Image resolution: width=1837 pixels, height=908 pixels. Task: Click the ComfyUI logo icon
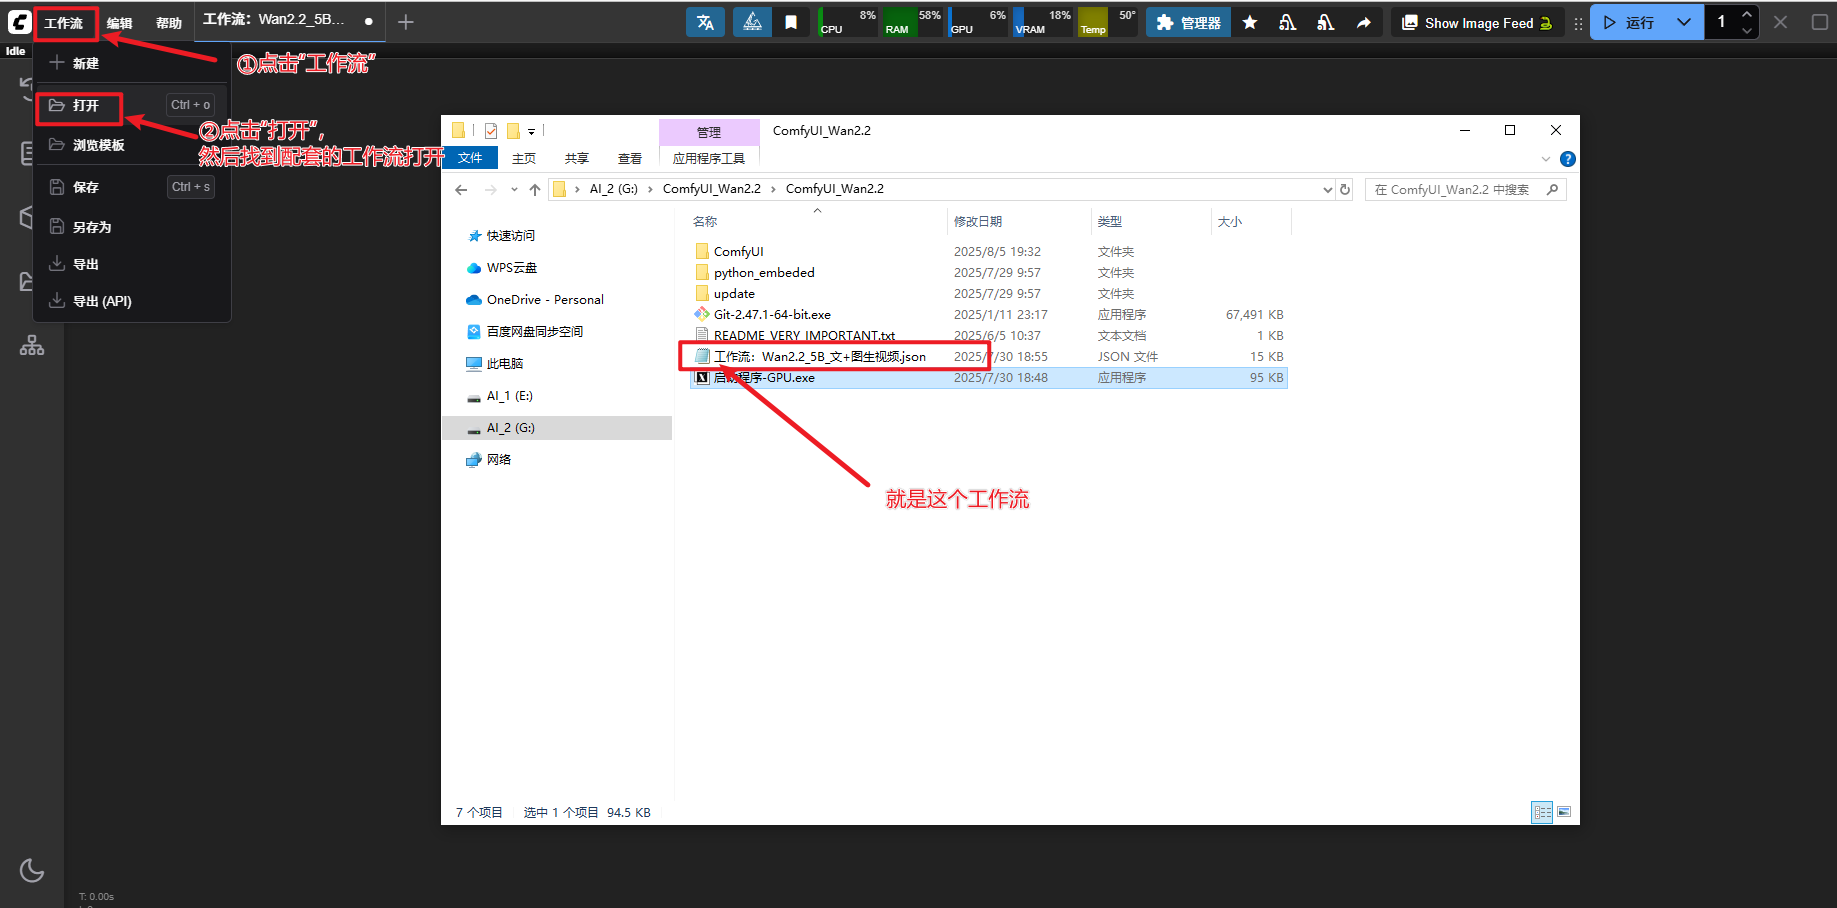pyautogui.click(x=19, y=22)
